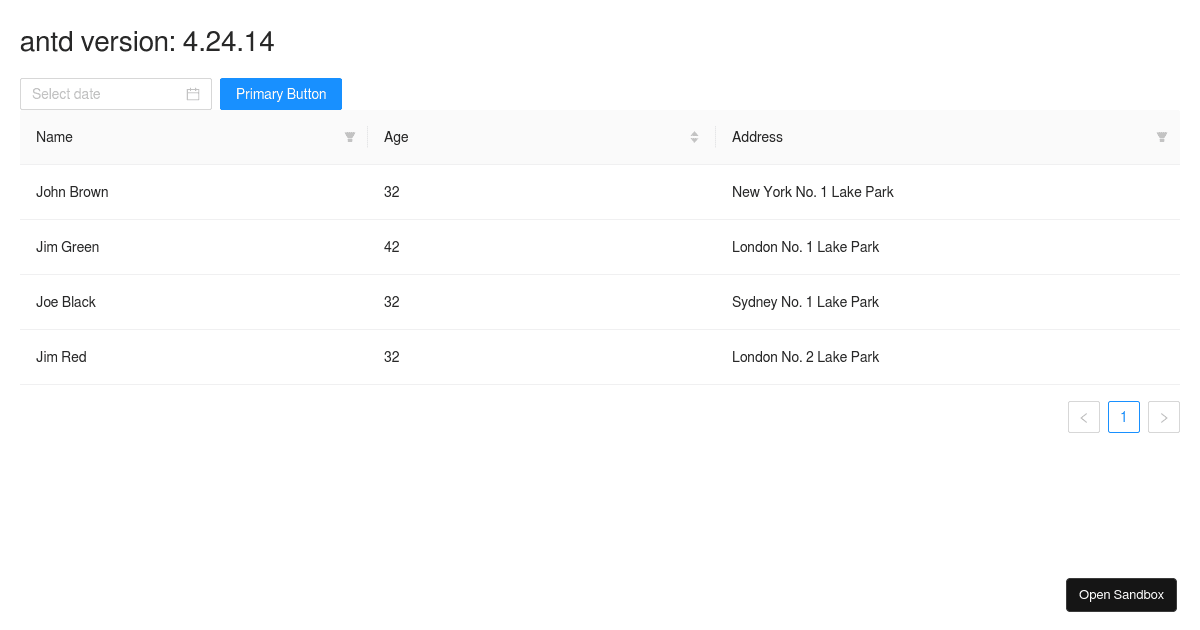This screenshot has height=630, width=1200.
Task: Open the Name column filter icon
Action: (x=350, y=137)
